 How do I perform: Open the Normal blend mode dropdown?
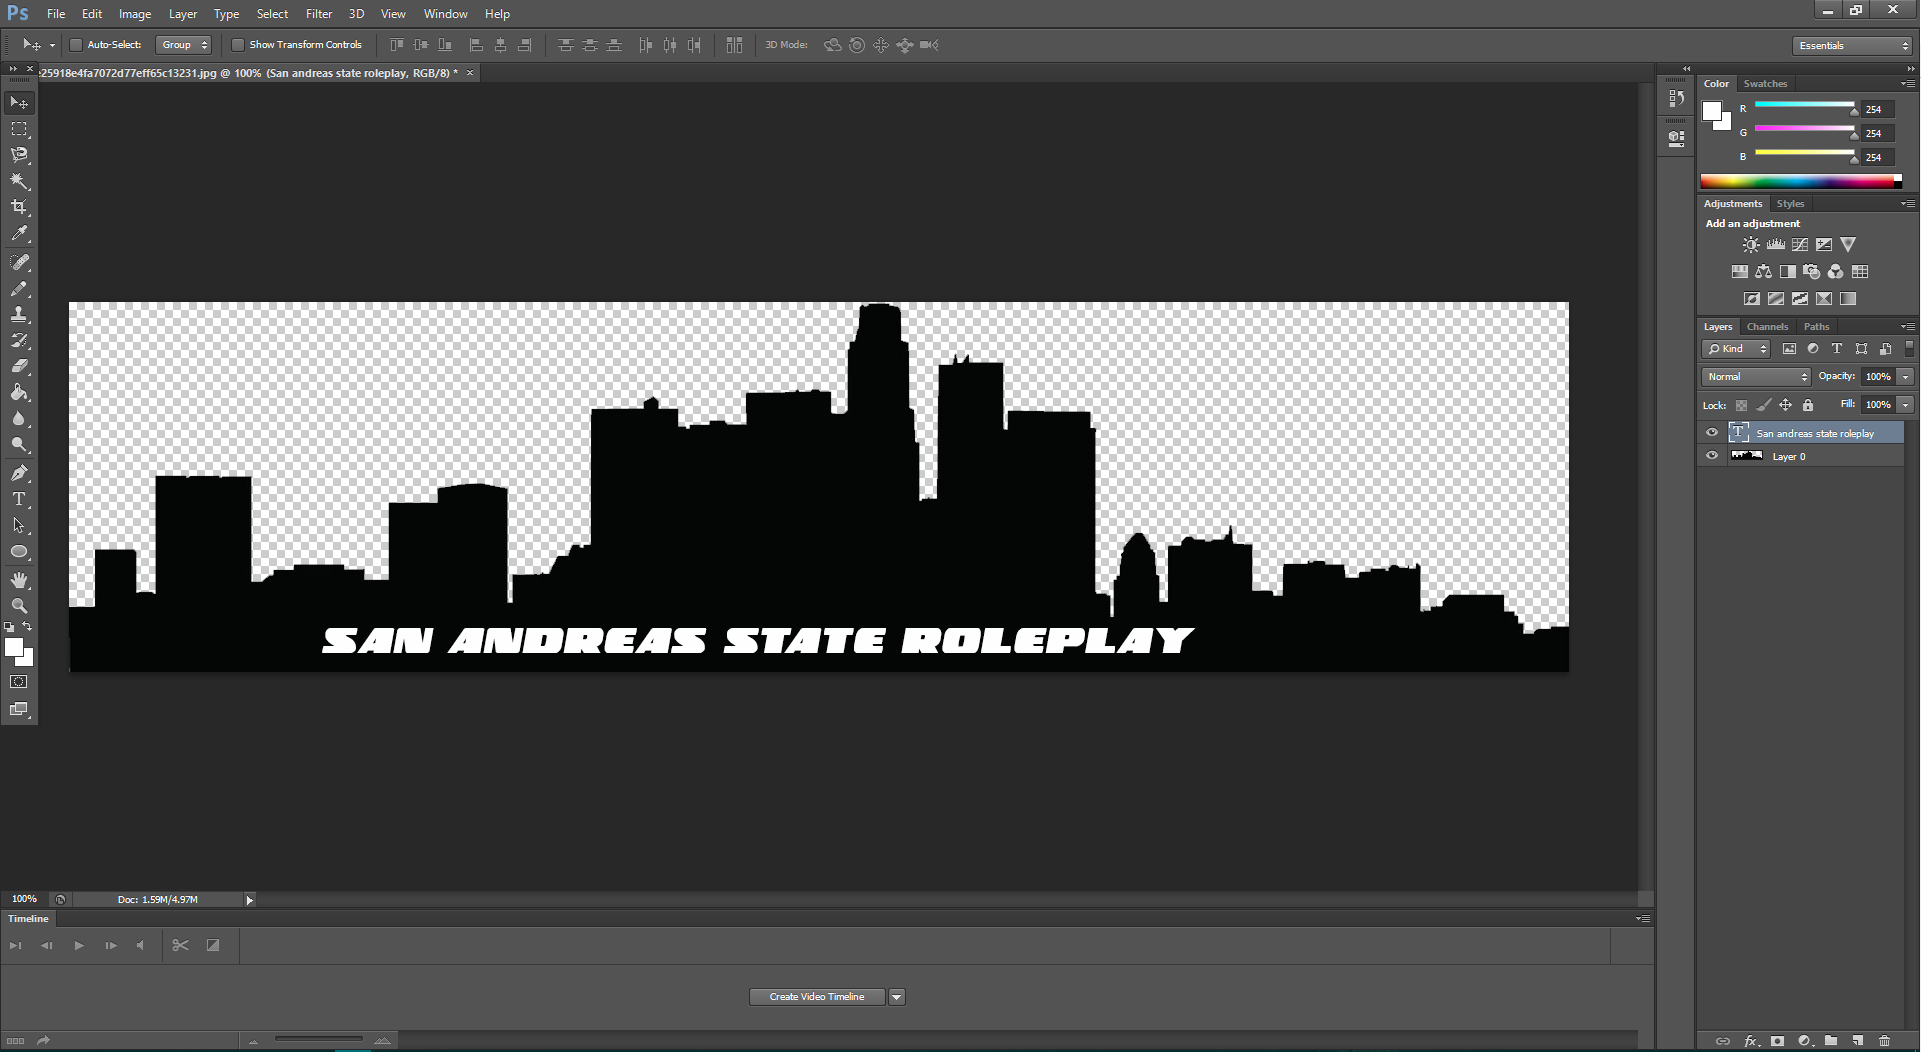[1757, 377]
